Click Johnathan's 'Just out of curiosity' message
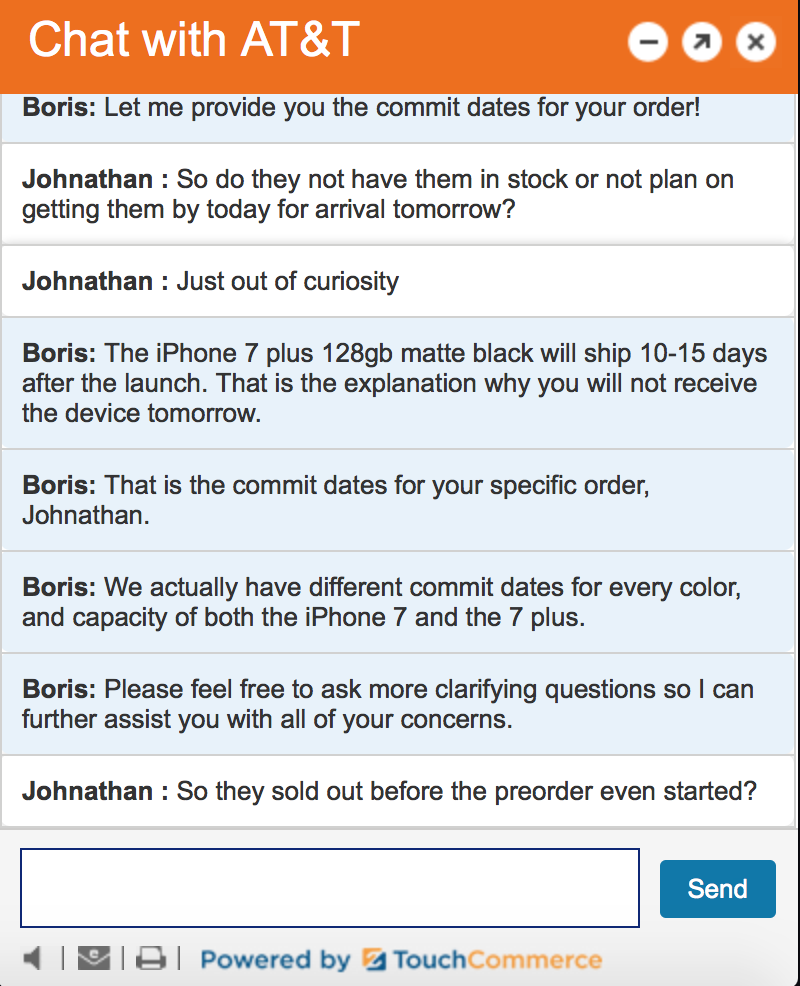The height and width of the screenshot is (986, 800). 397,281
